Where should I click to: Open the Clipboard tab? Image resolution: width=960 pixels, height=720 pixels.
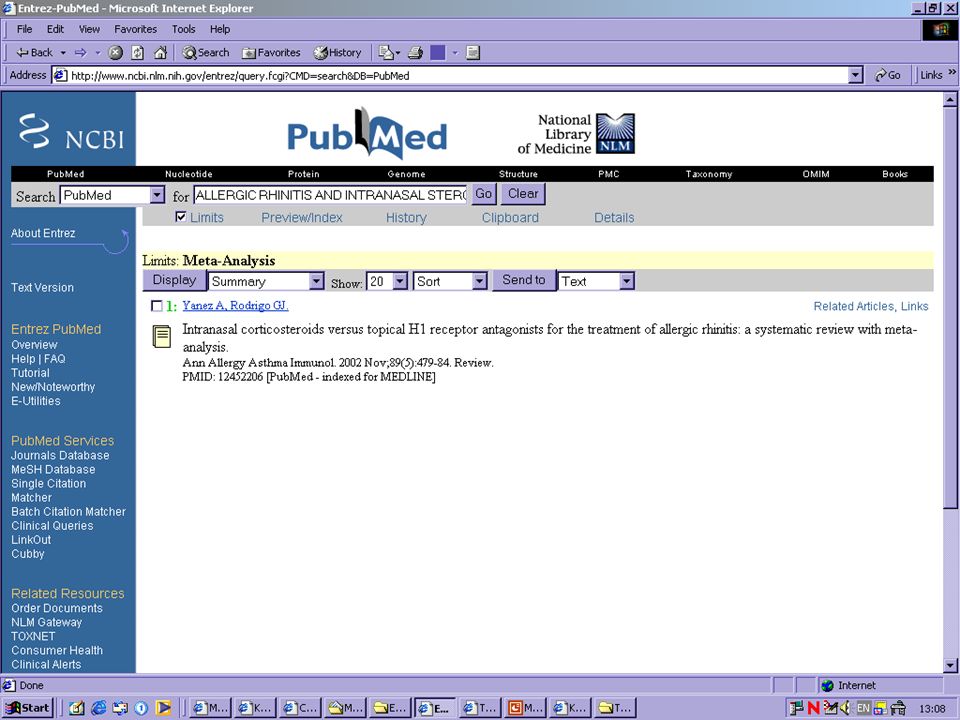coord(510,217)
